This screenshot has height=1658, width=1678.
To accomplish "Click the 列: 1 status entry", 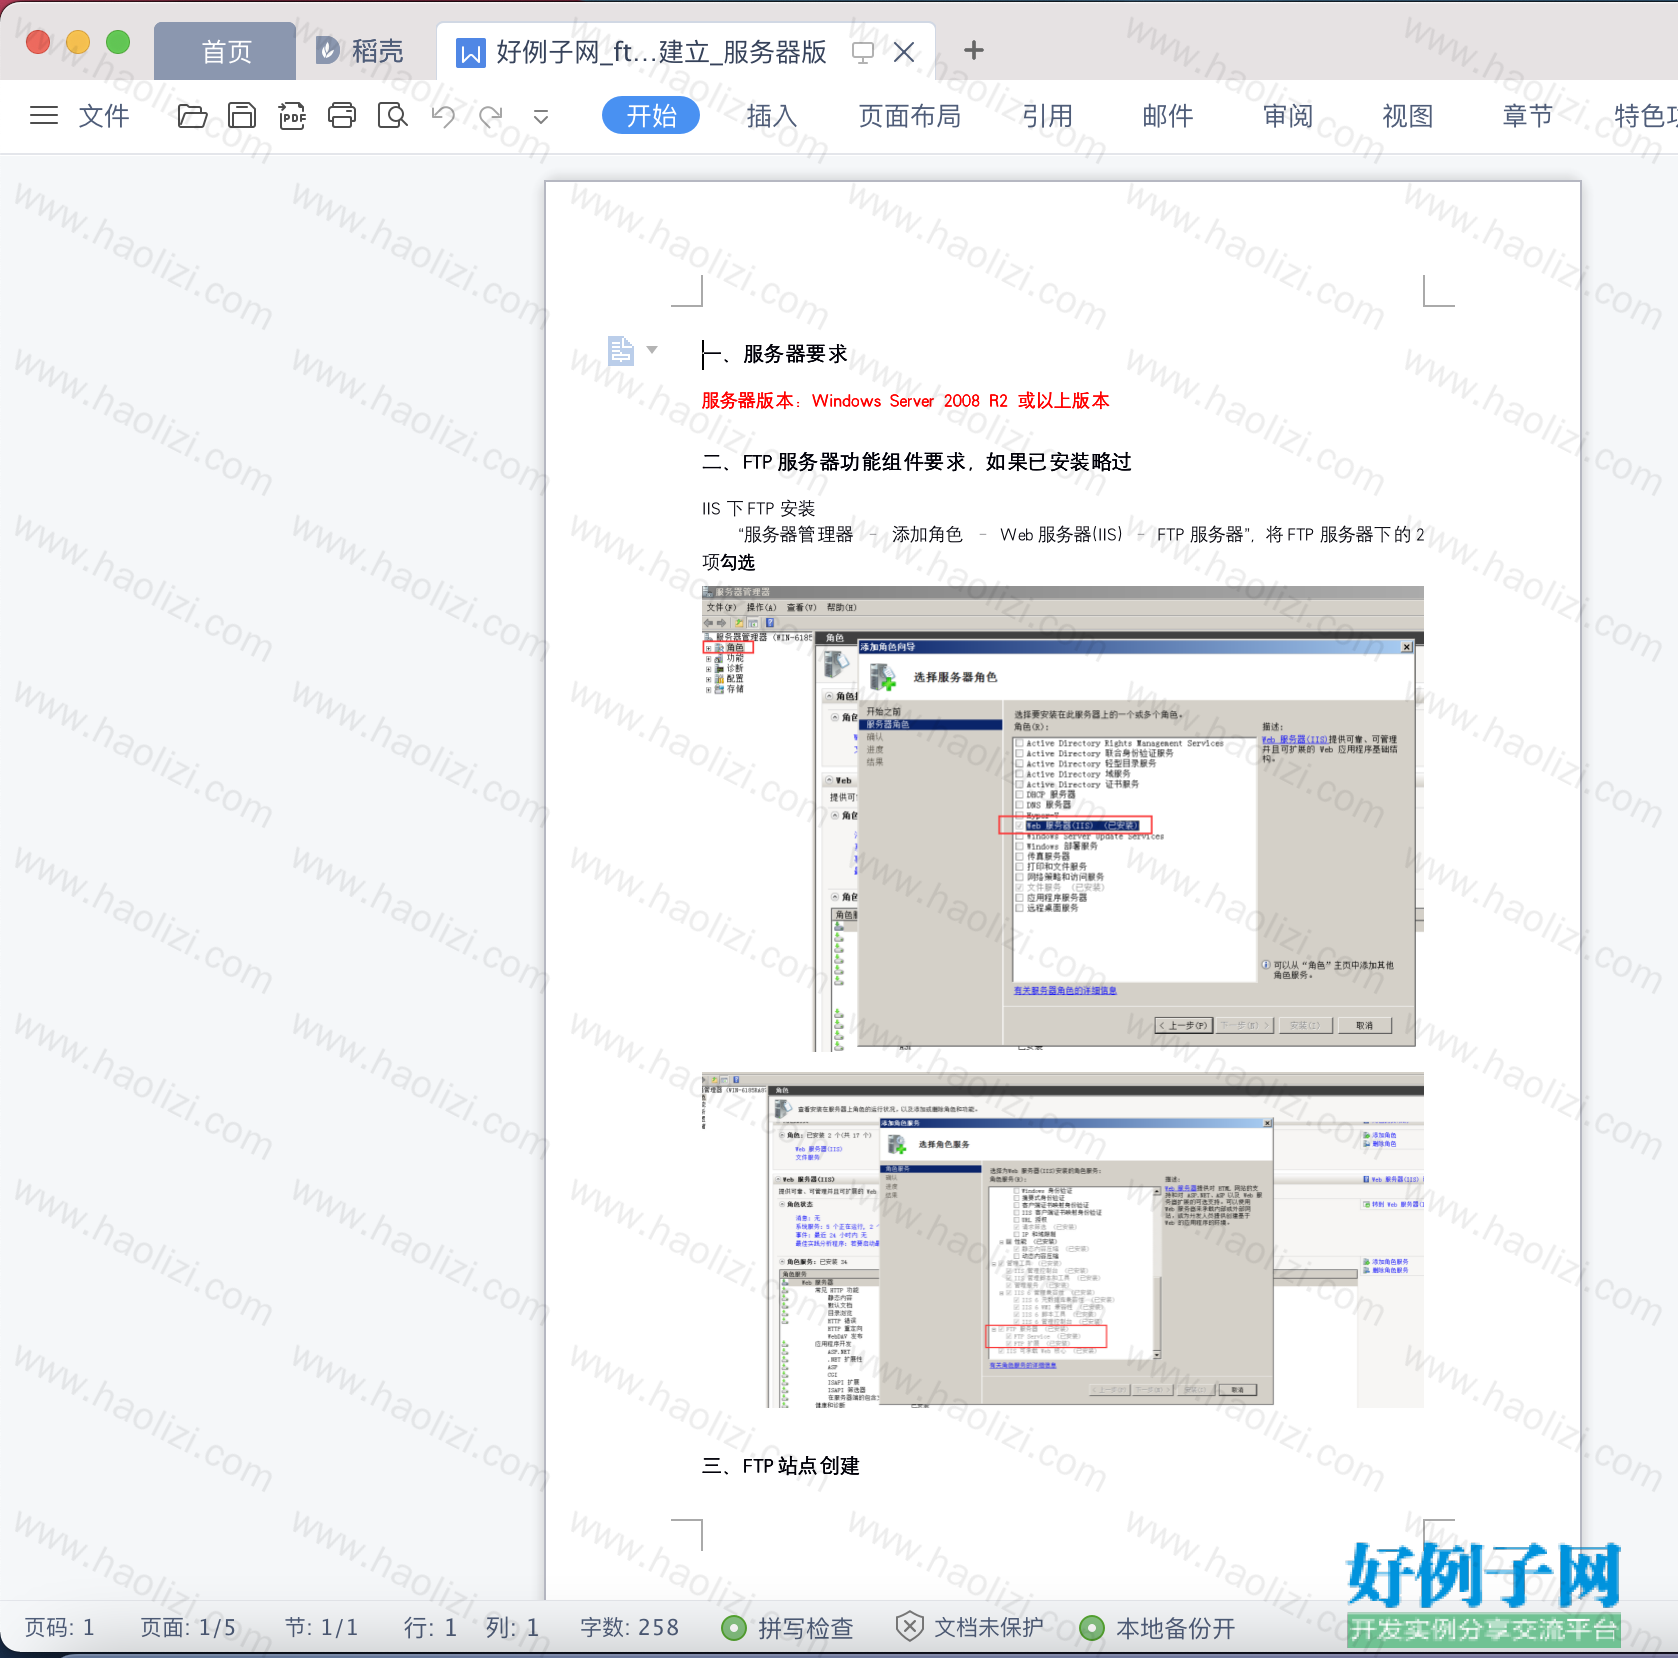I will coord(512,1628).
